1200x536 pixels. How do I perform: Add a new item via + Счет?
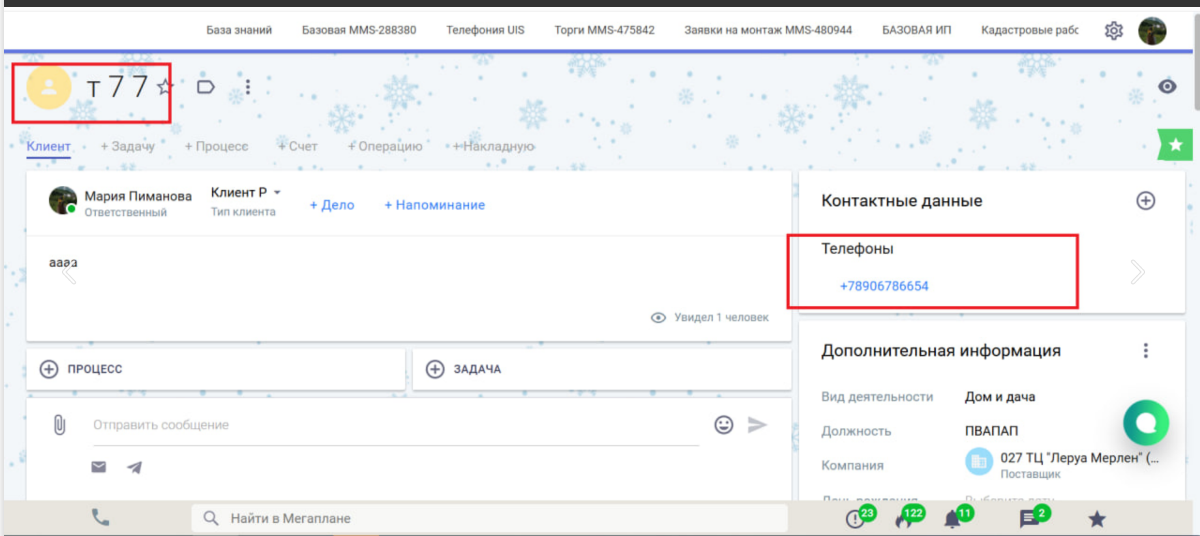tap(298, 146)
